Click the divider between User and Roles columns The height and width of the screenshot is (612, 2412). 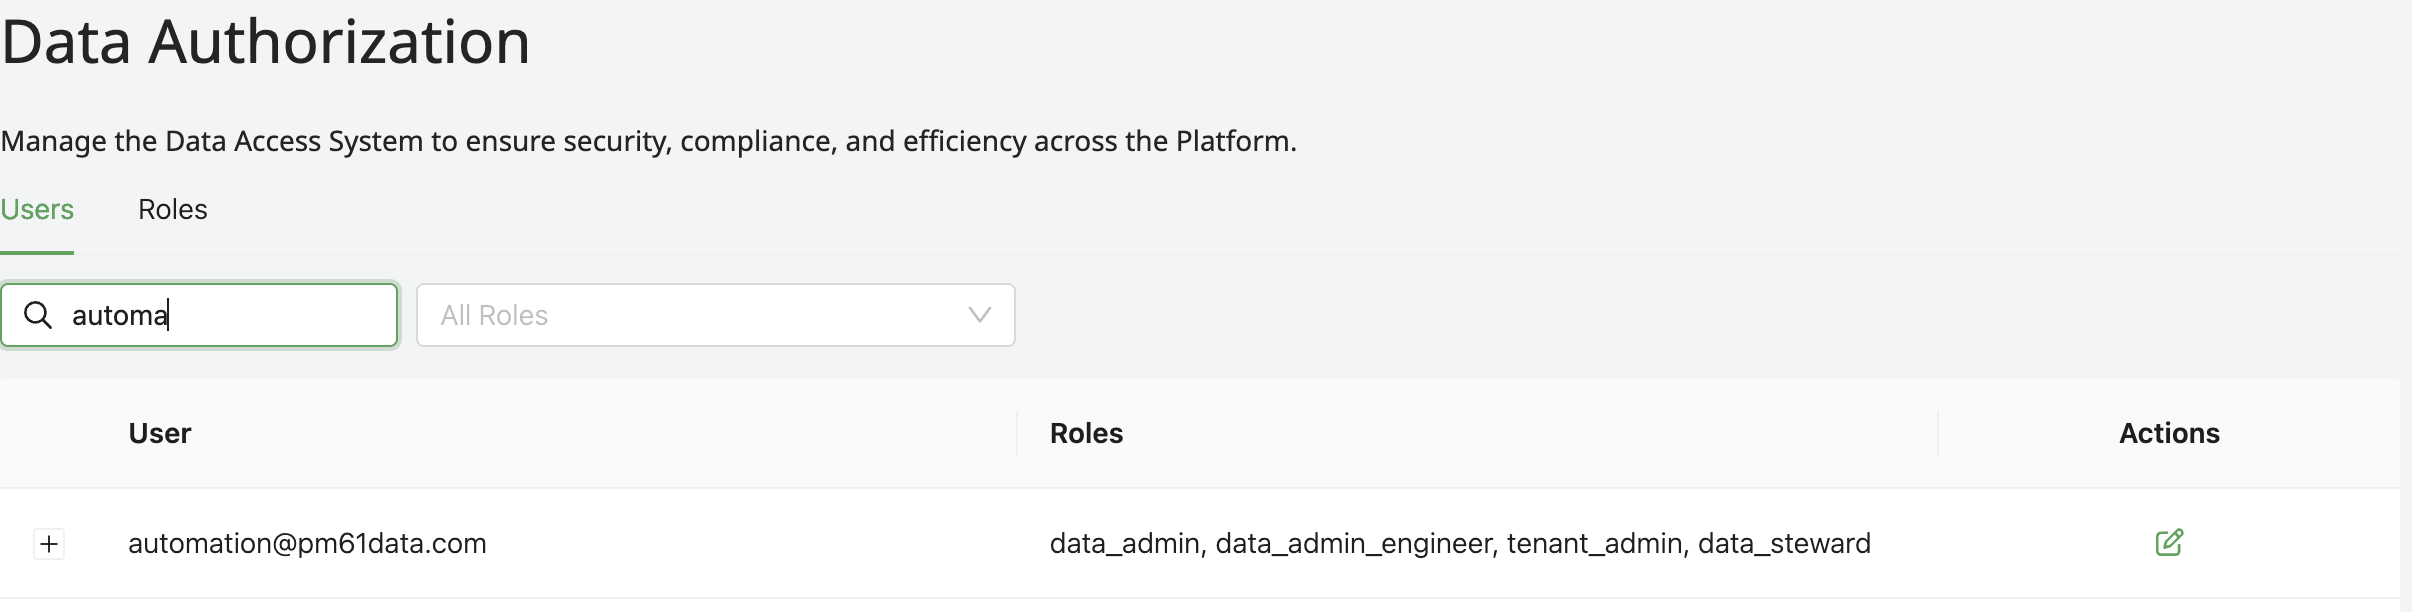coord(1017,433)
